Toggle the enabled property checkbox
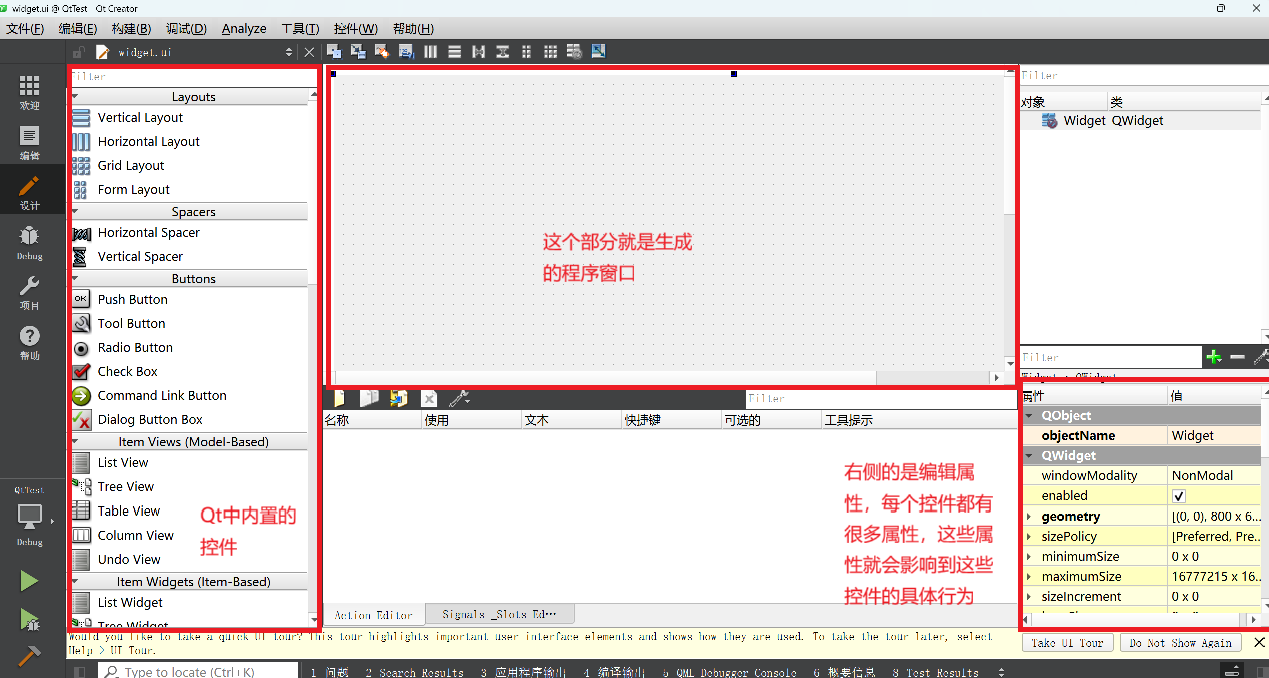 1179,496
